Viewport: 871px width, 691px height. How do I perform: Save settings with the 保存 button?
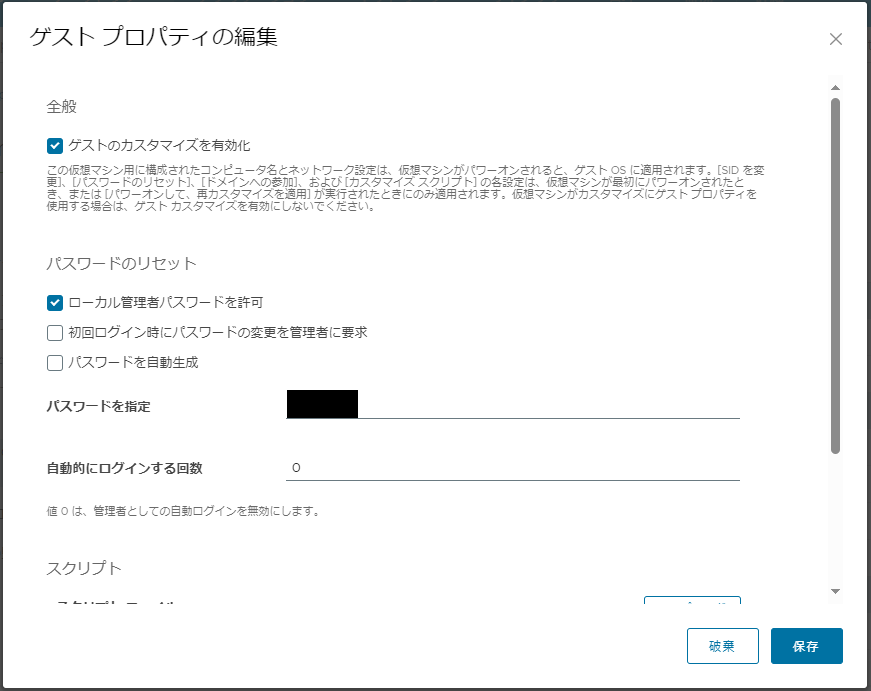coord(806,646)
